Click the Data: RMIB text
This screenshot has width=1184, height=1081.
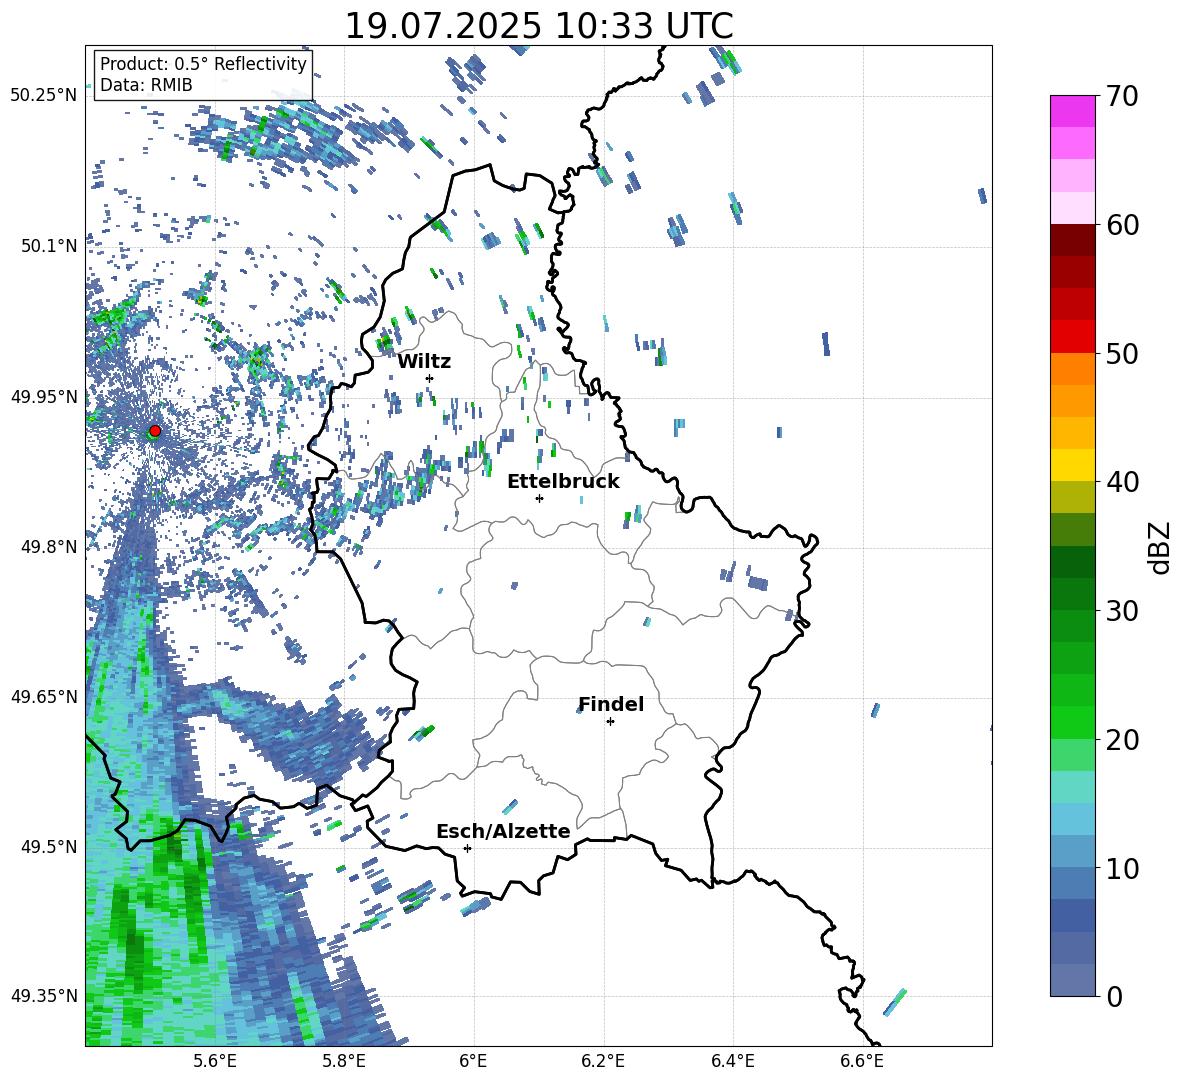pyautogui.click(x=146, y=85)
